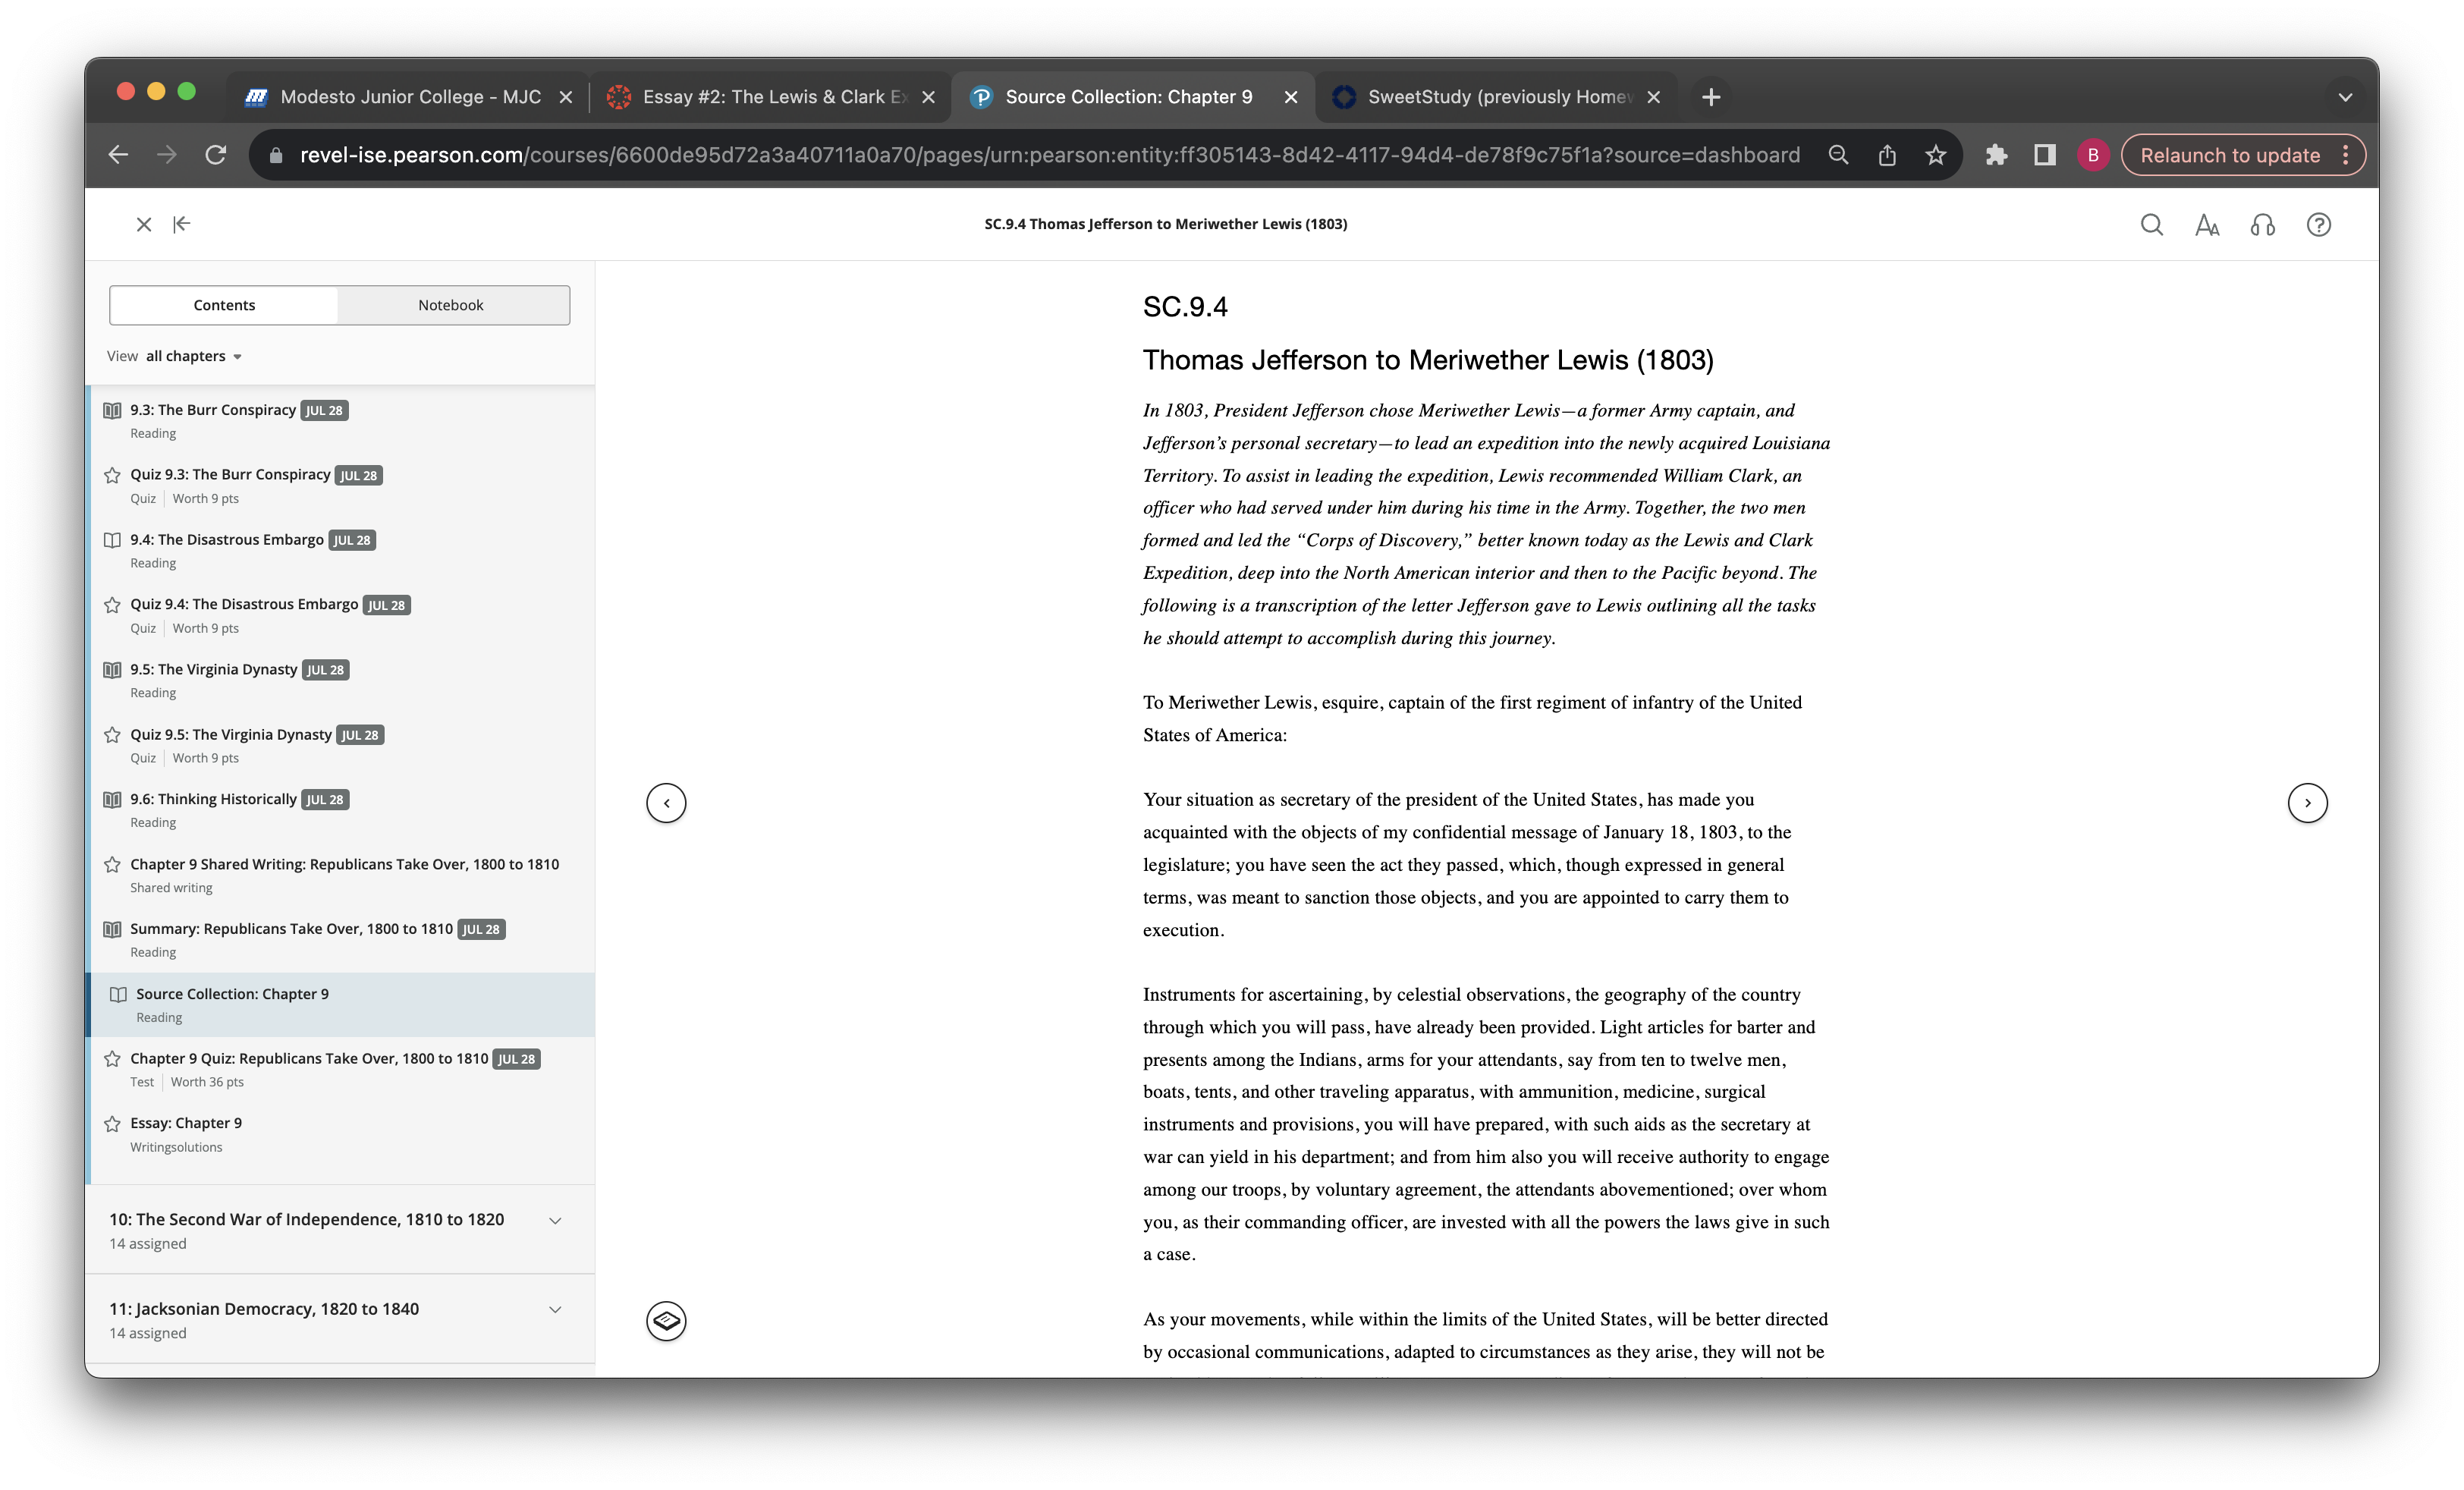Click Relaunch to update button
This screenshot has height=1490, width=2464.
(2229, 155)
